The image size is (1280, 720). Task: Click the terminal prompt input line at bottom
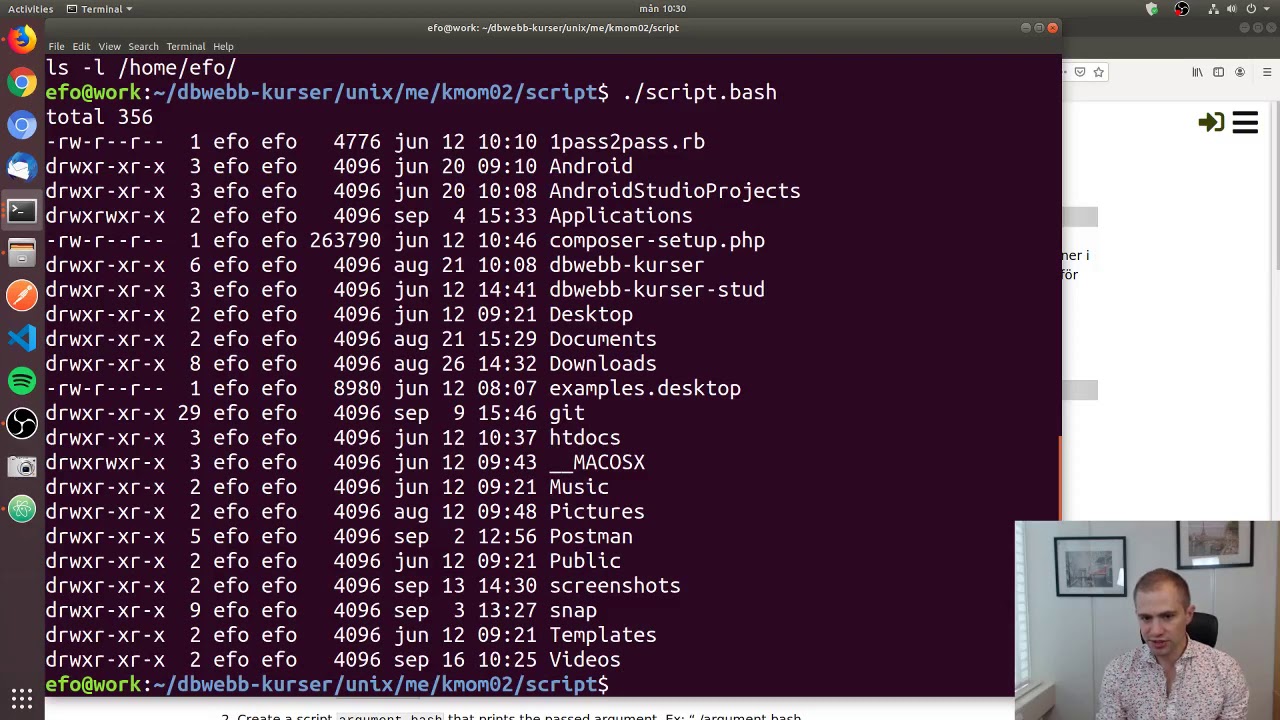(x=553, y=684)
